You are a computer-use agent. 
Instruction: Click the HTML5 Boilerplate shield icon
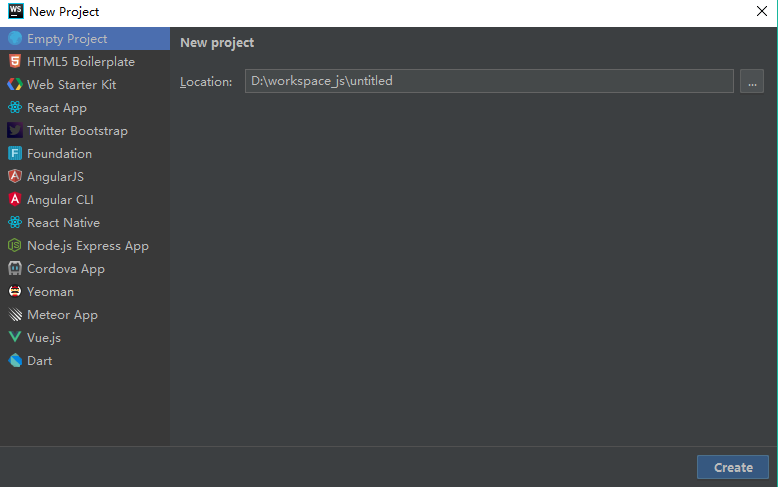pyautogui.click(x=15, y=62)
